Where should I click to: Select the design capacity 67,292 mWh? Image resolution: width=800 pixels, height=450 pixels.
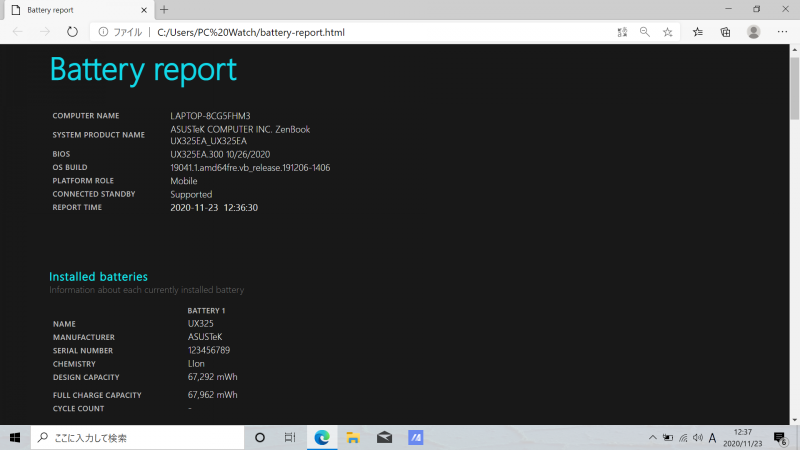(212, 377)
